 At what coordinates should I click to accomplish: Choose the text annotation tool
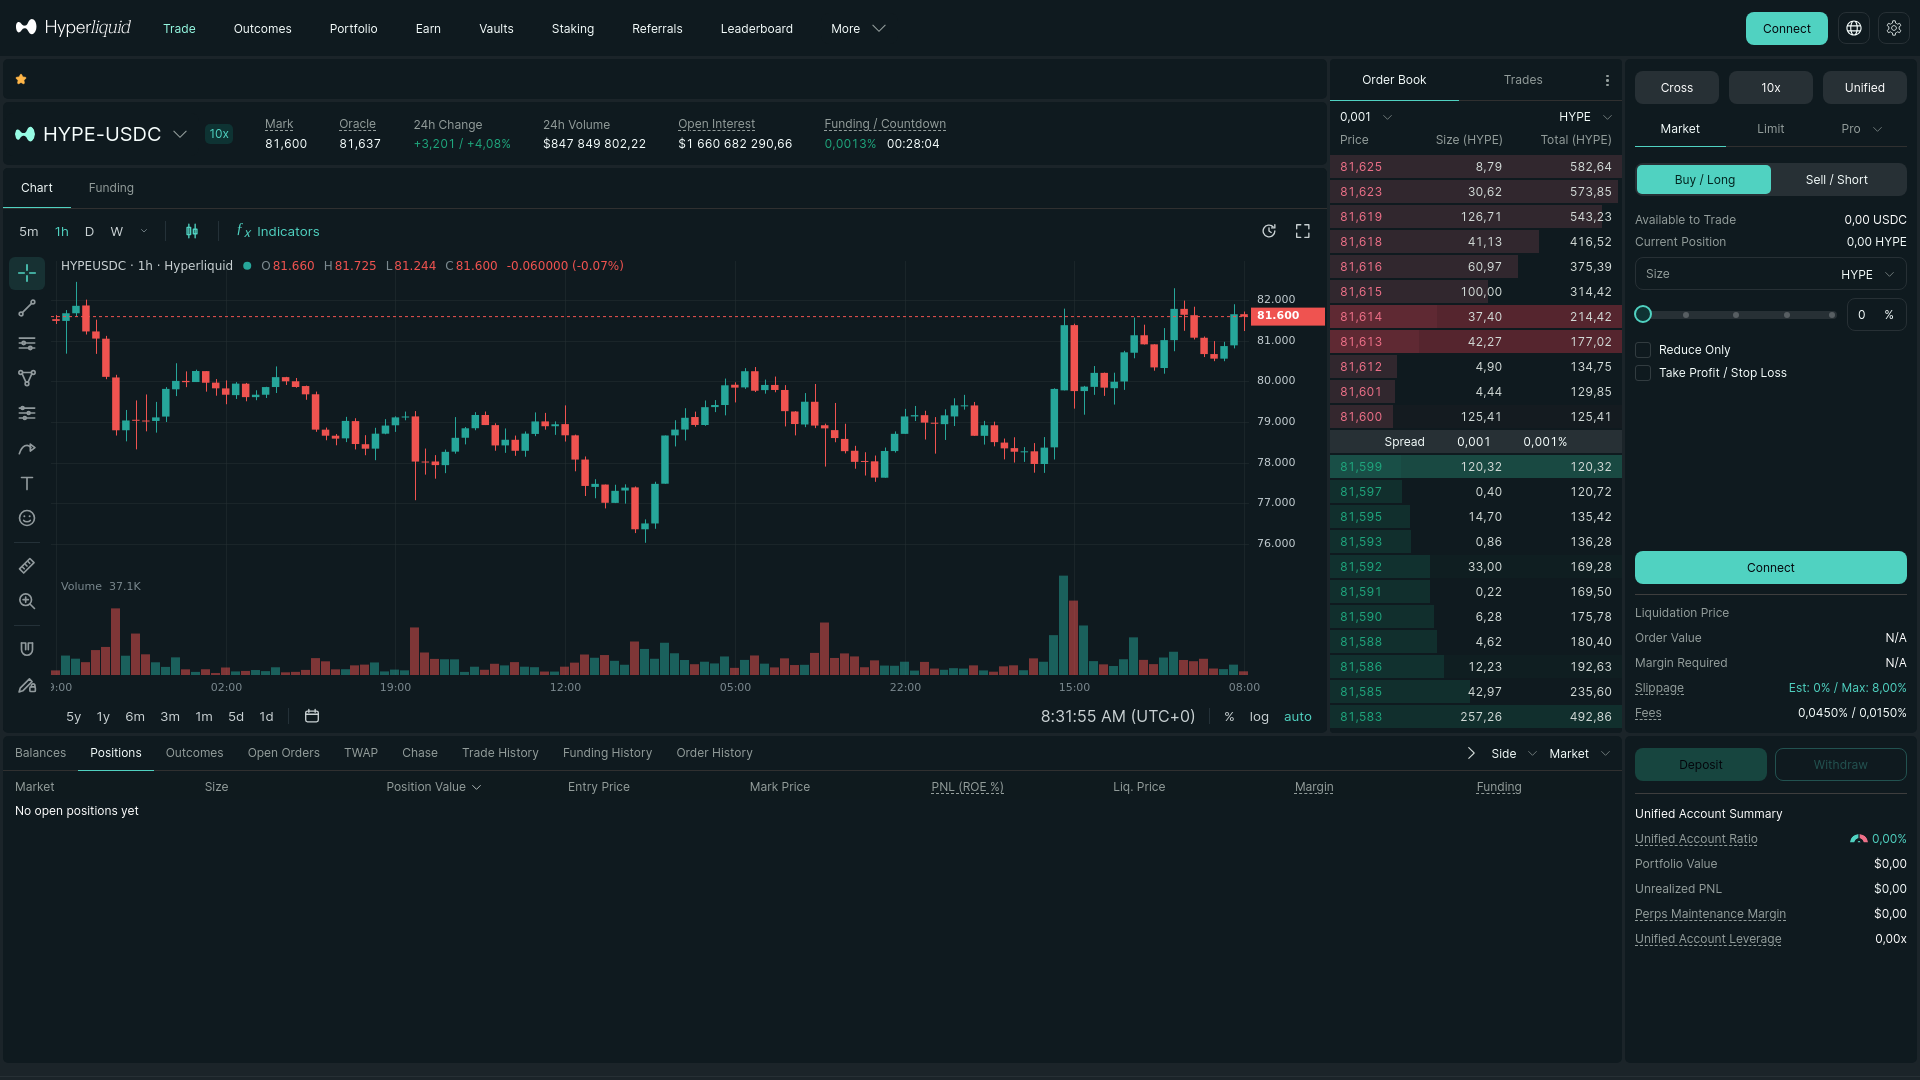[27, 483]
